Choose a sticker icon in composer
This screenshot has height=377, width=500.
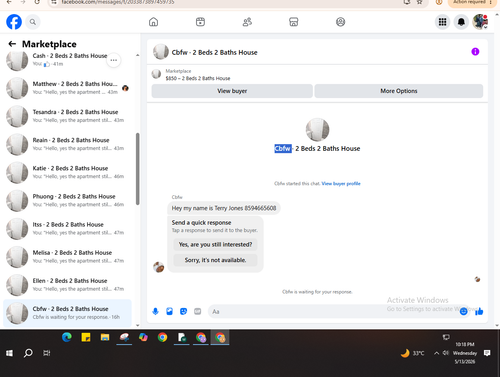[183, 311]
